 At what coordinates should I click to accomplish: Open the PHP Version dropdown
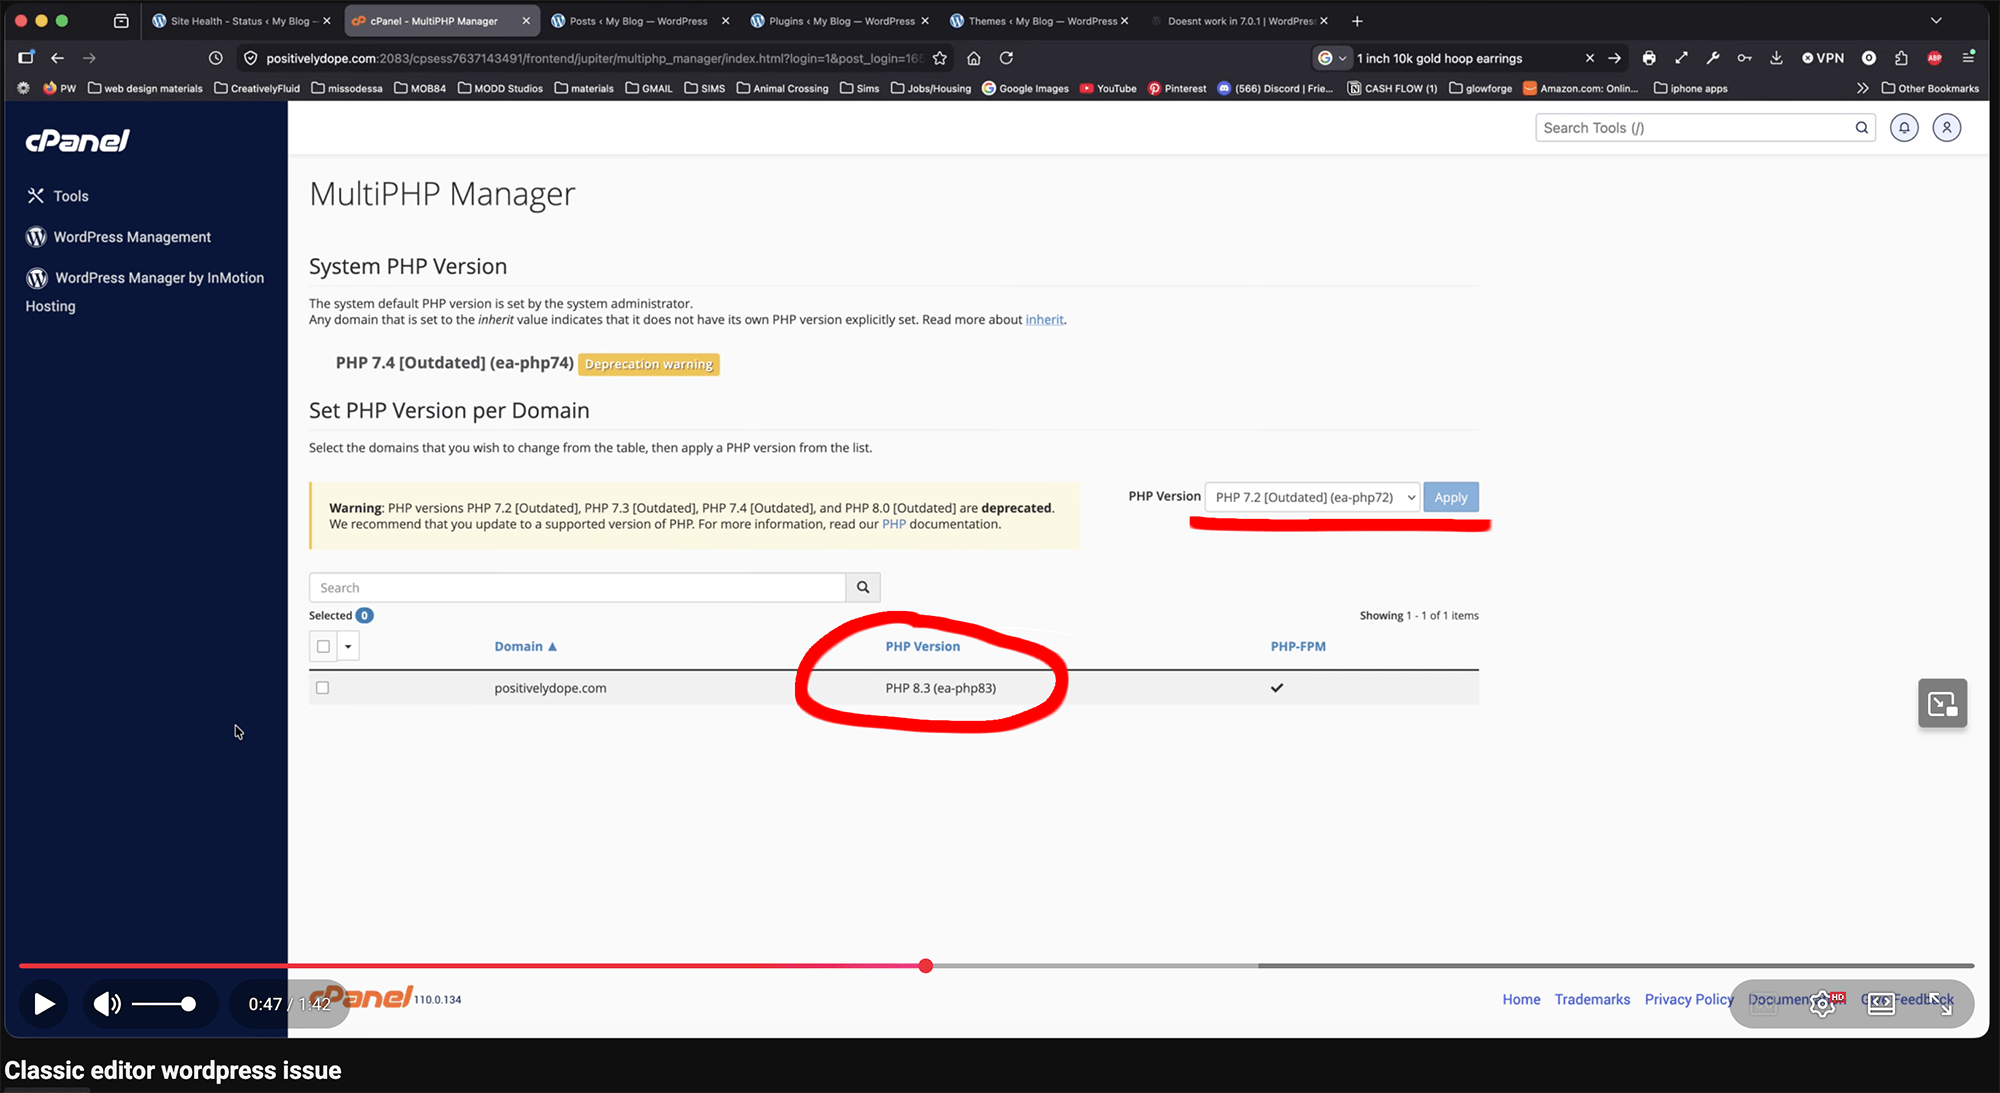click(1313, 497)
